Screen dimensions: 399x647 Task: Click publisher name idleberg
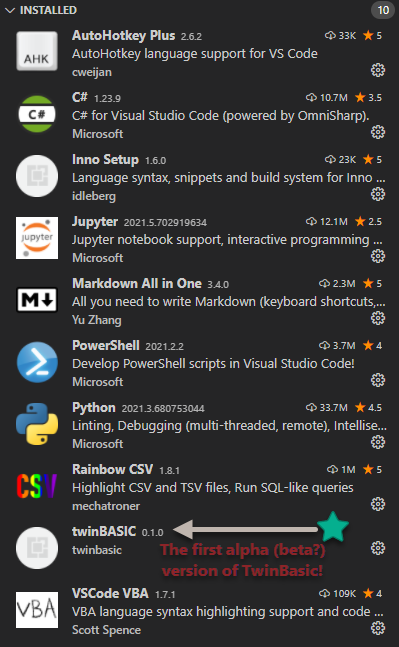pyautogui.click(x=94, y=196)
